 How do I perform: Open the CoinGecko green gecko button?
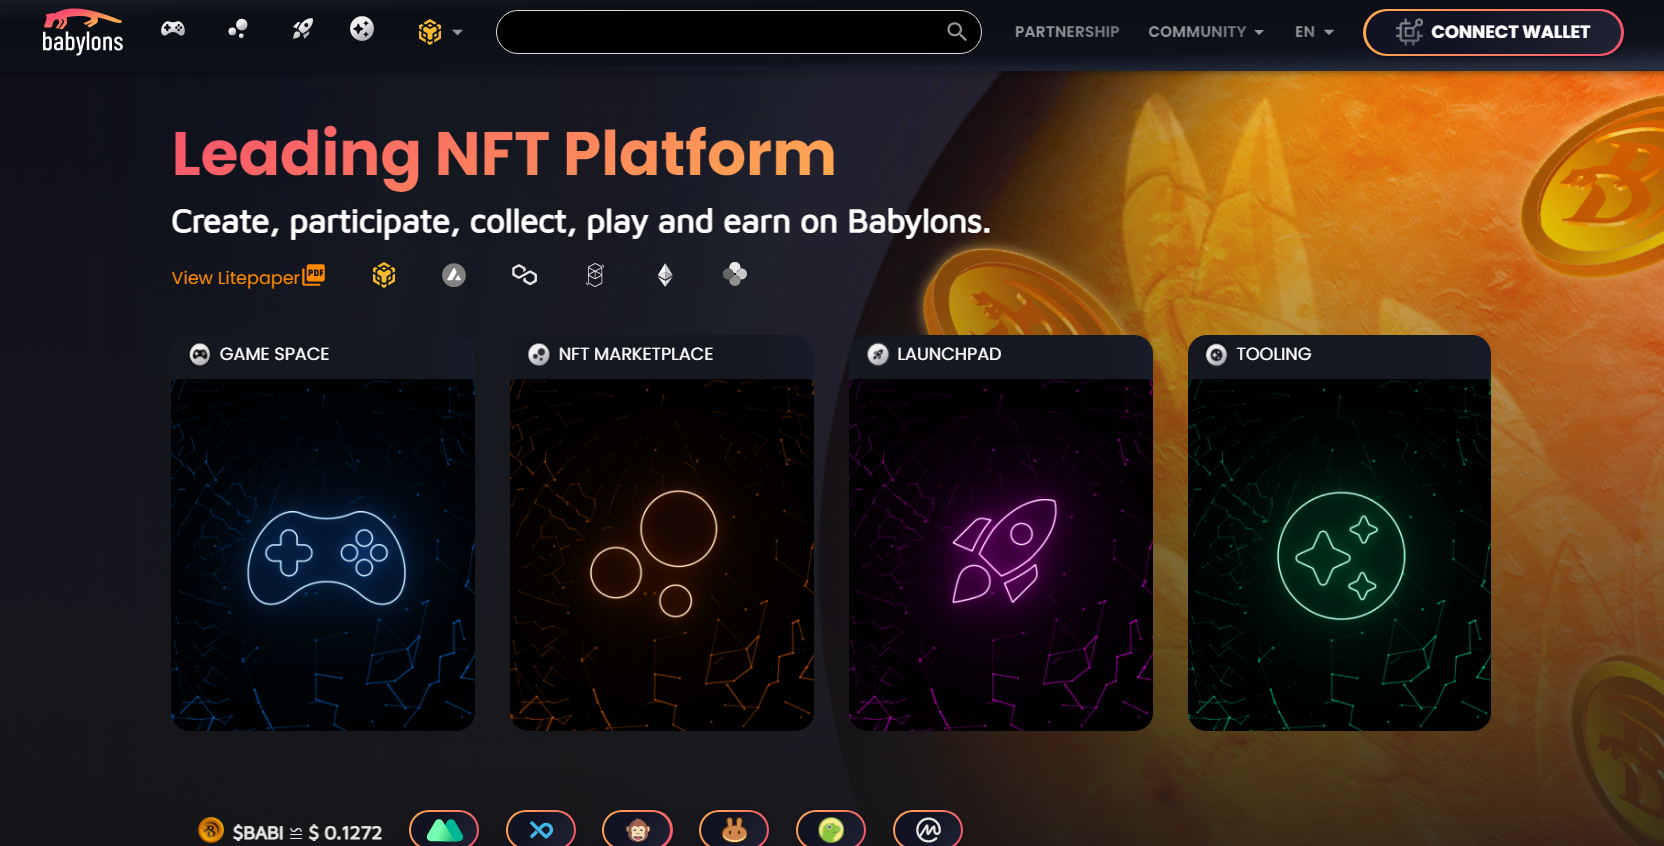[x=831, y=830]
